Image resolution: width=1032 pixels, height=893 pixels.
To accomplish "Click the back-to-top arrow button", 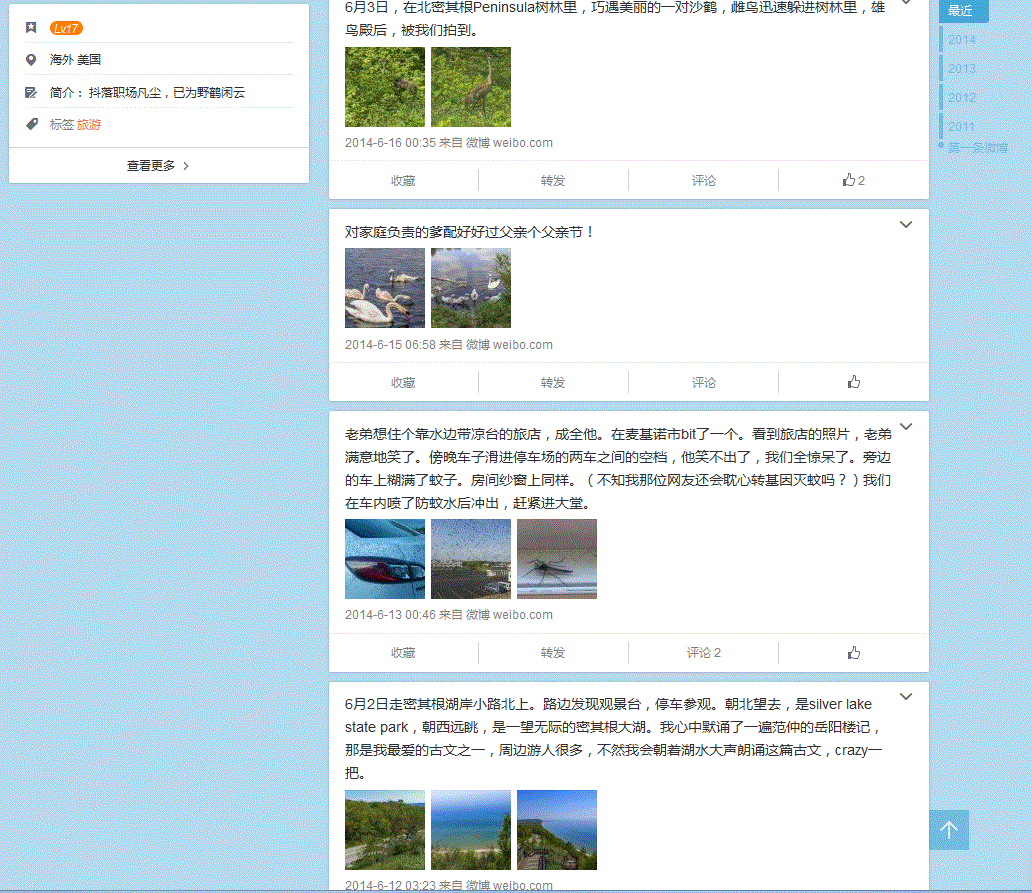I will (x=948, y=830).
